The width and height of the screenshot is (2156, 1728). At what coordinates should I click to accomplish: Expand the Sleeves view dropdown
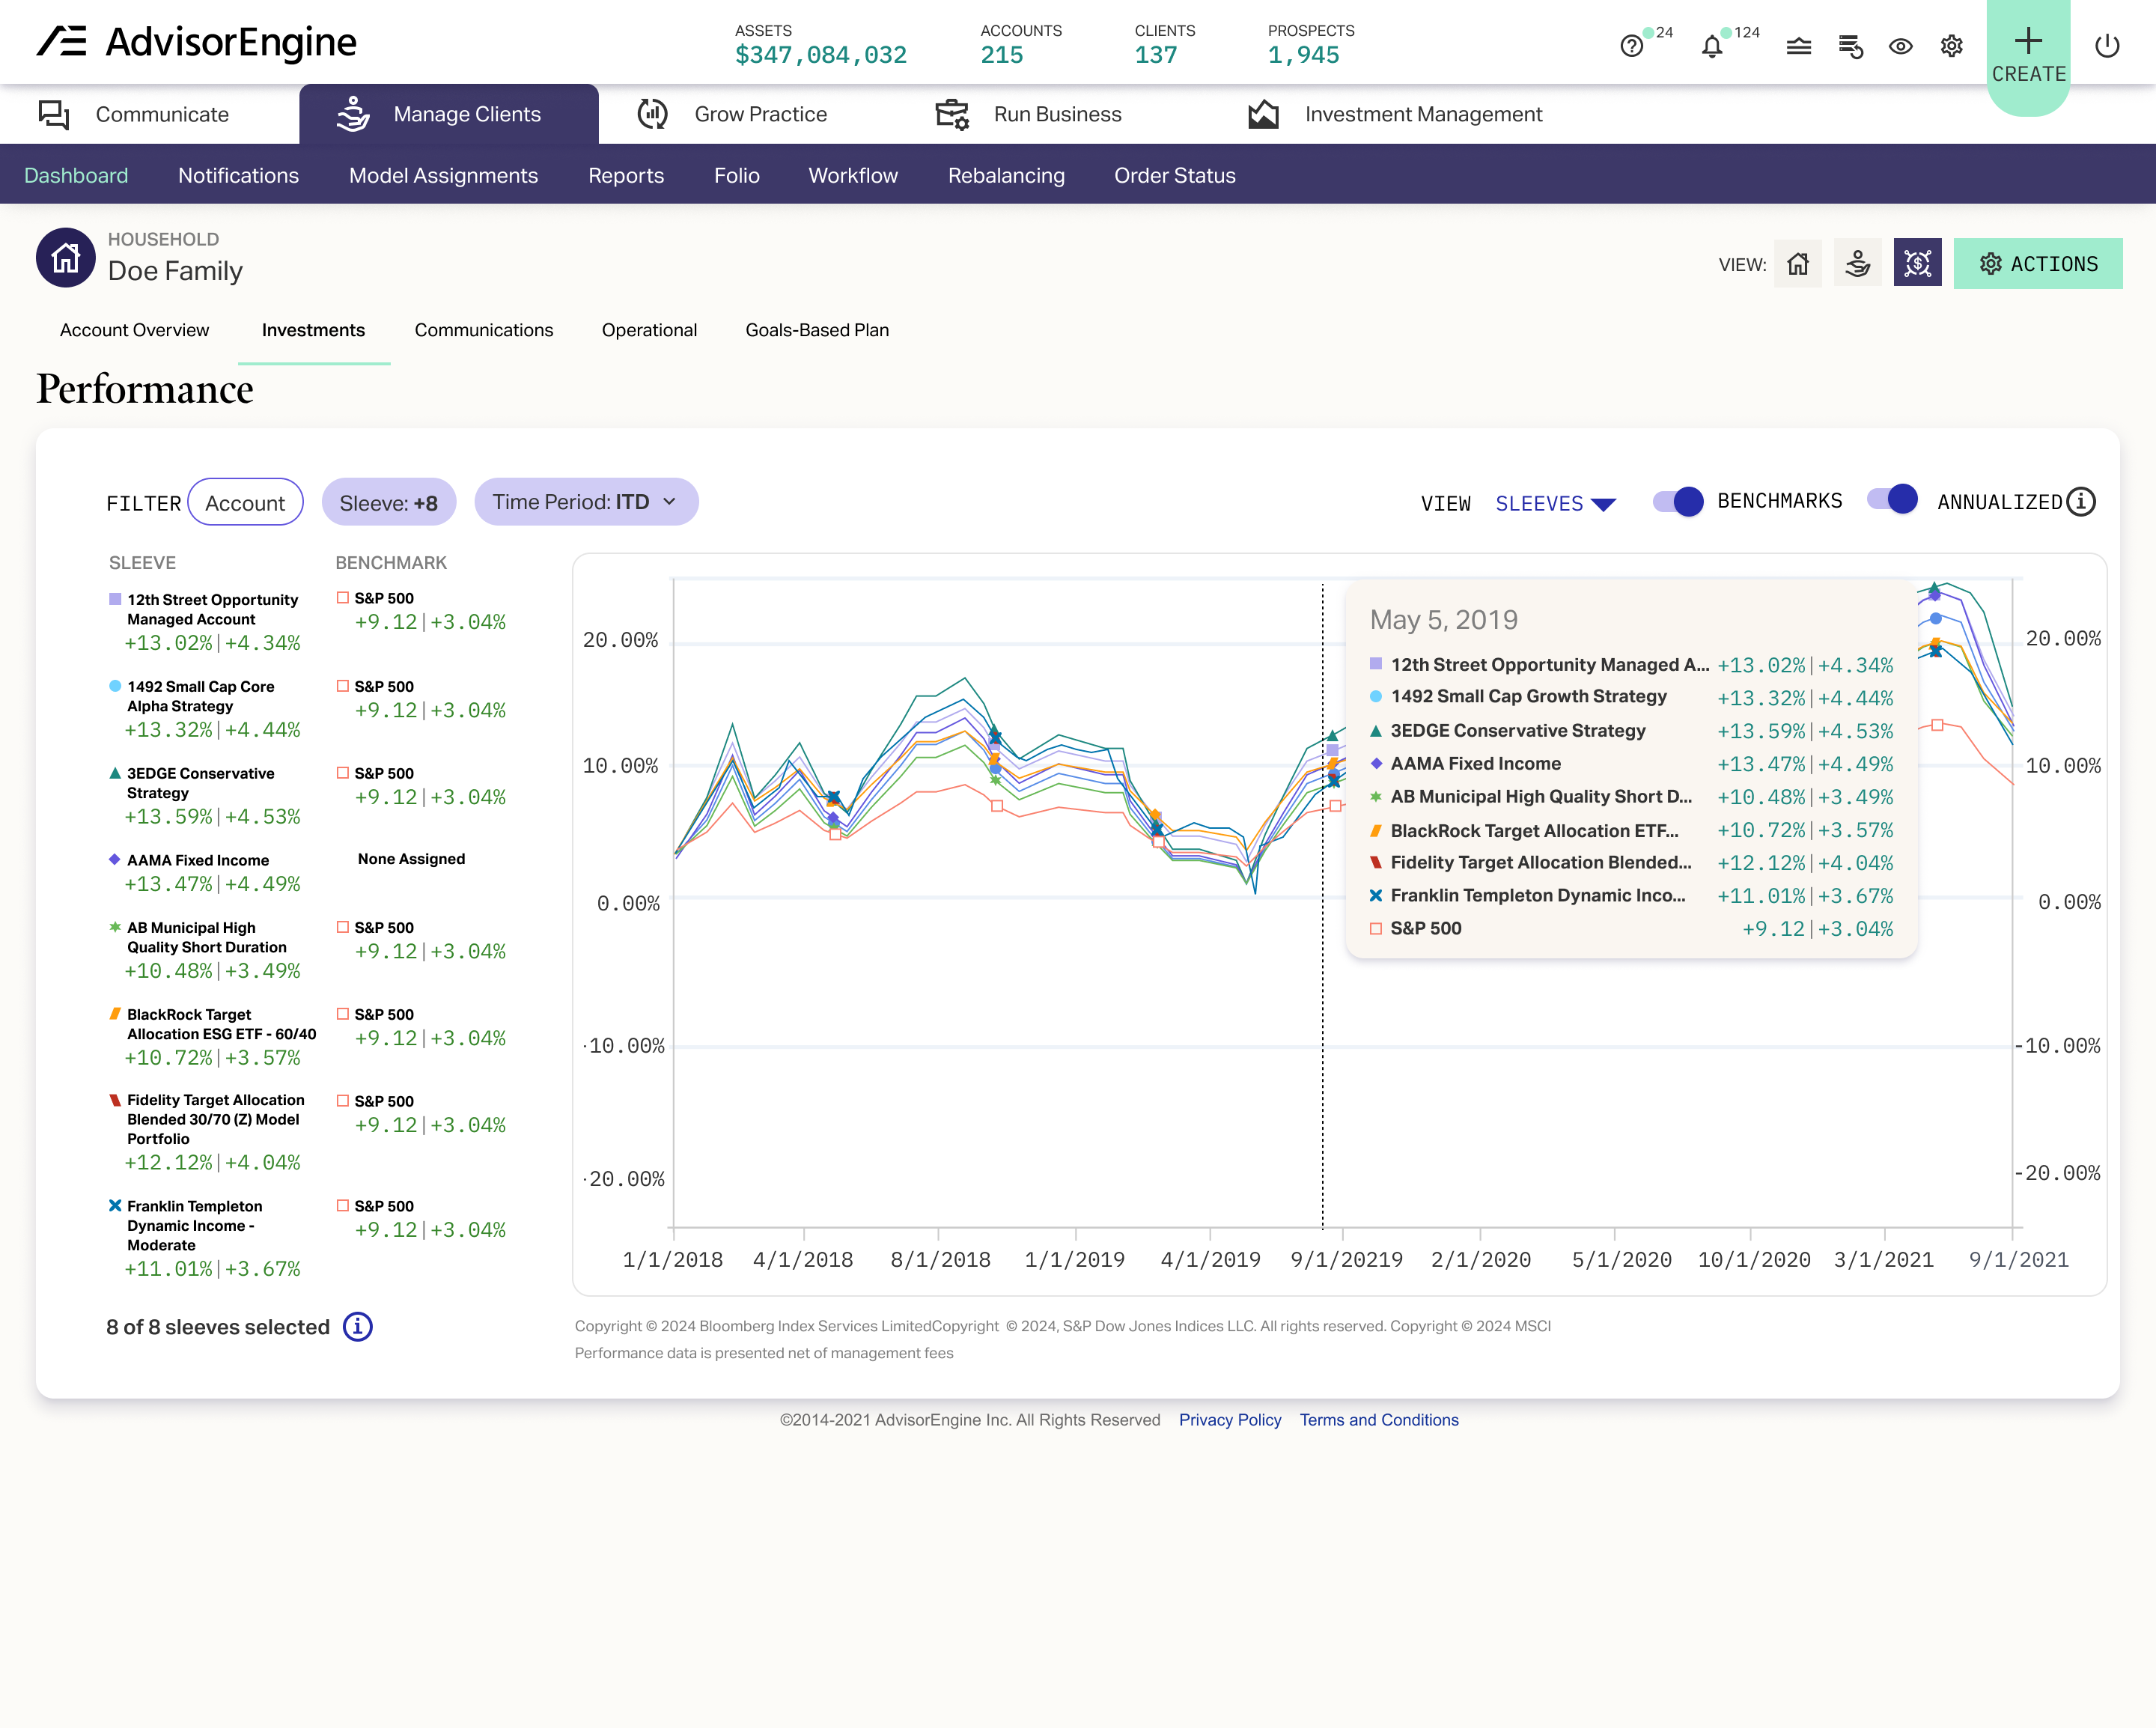(x=1555, y=503)
